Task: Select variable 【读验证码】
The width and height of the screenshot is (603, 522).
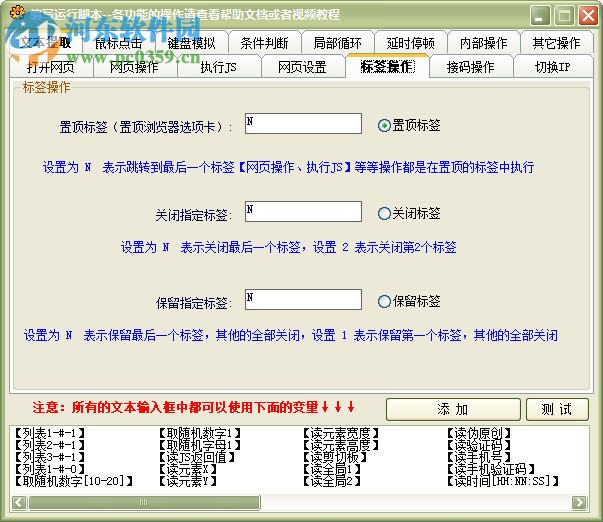Action: [x=479, y=445]
